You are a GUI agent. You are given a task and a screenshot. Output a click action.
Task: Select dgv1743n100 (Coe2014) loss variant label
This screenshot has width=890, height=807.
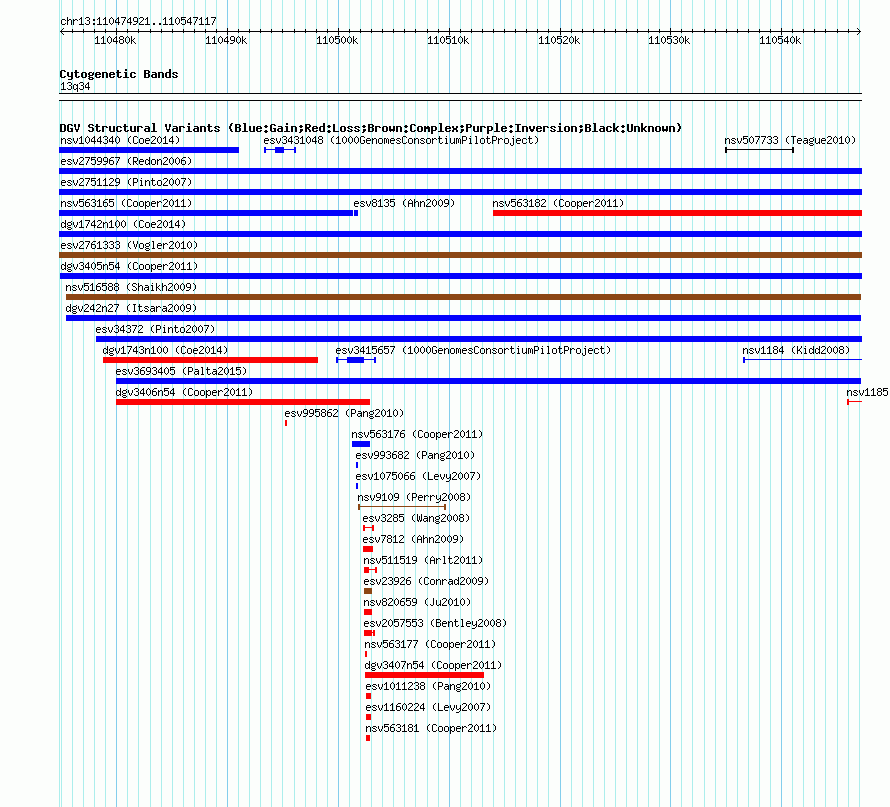165,350
